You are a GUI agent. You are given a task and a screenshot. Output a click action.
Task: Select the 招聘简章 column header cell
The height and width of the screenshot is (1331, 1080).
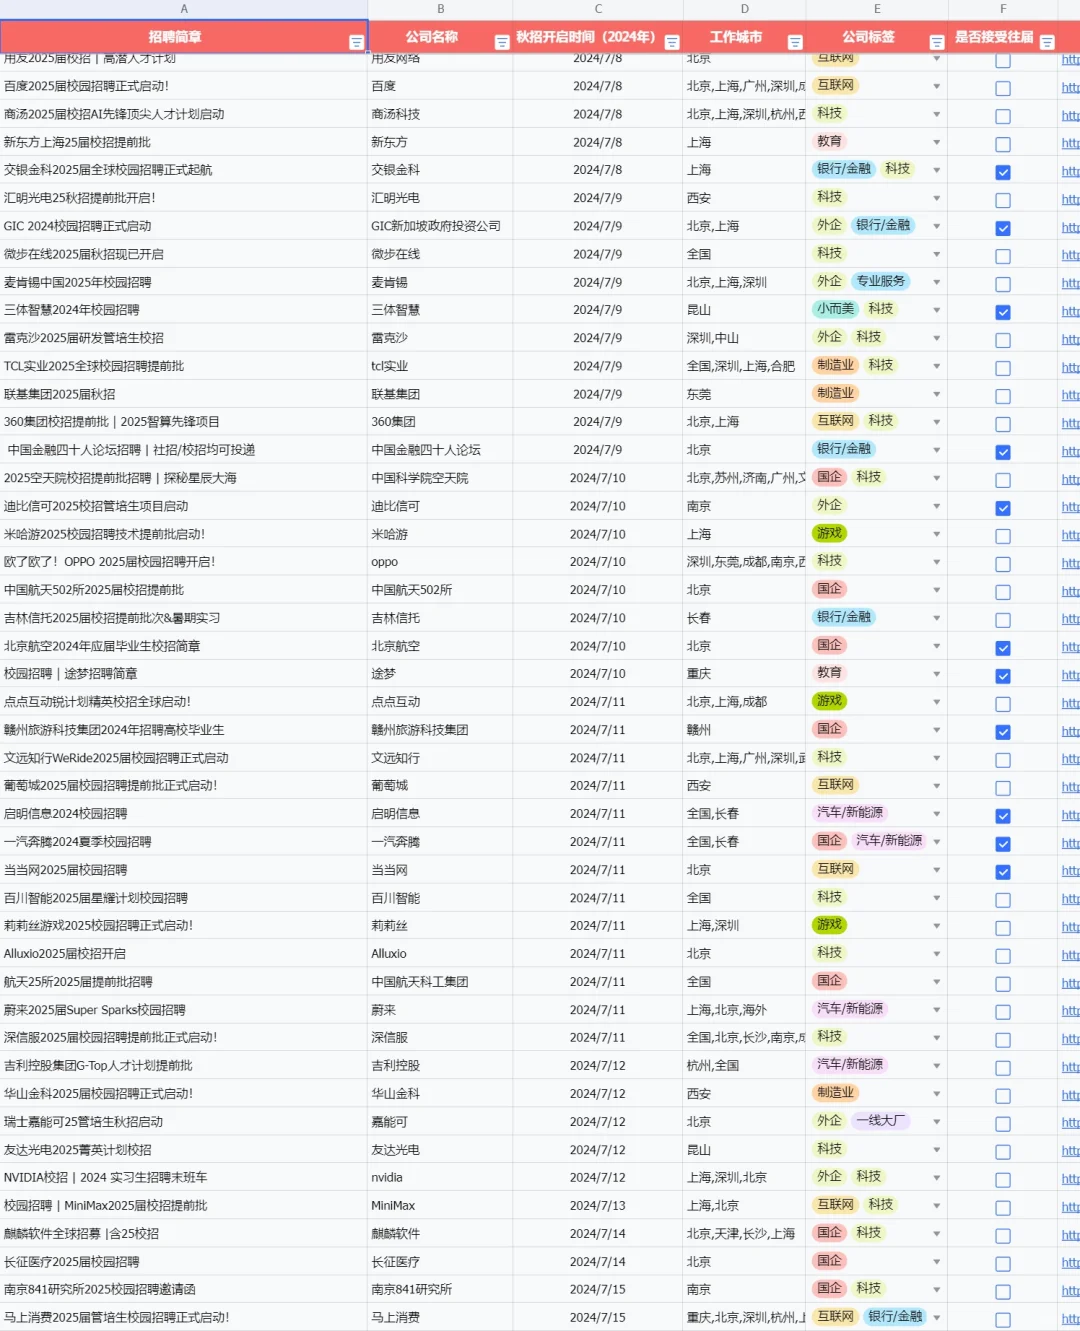184,37
